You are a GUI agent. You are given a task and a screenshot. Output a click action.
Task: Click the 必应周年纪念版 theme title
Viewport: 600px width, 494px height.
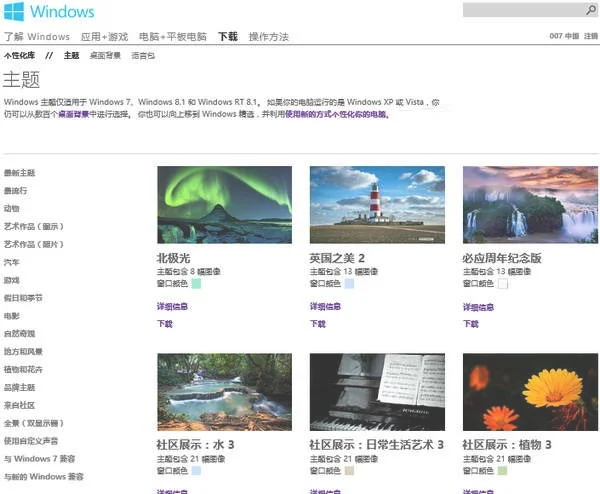coord(502,258)
